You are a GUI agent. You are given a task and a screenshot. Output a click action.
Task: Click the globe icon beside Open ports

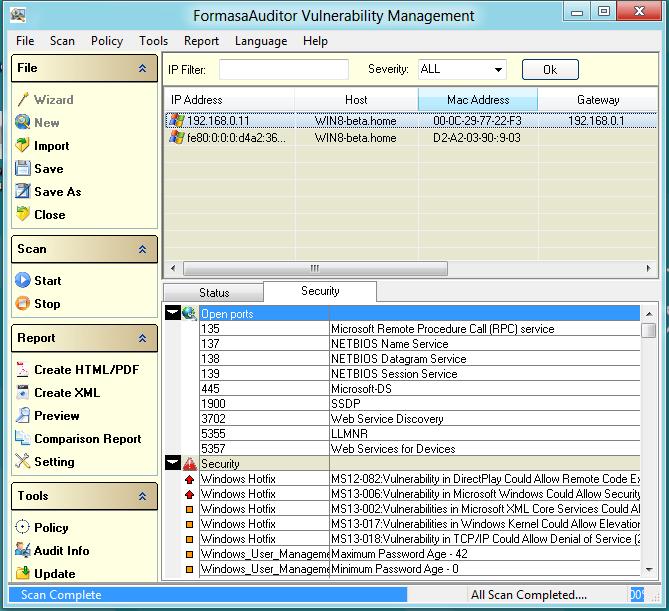(x=189, y=314)
